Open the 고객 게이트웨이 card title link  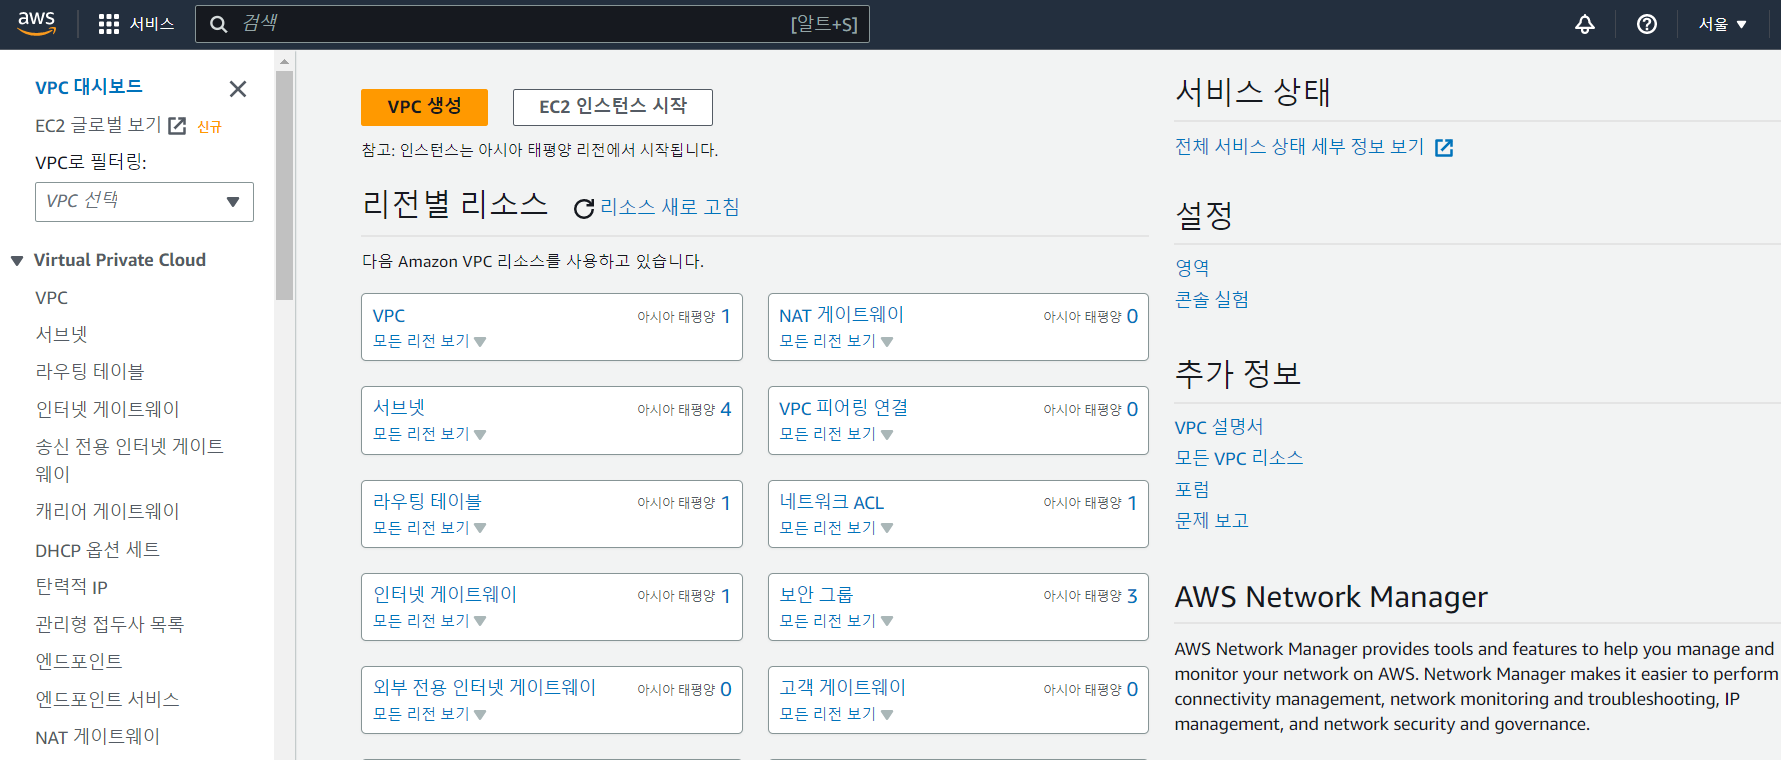point(843,688)
